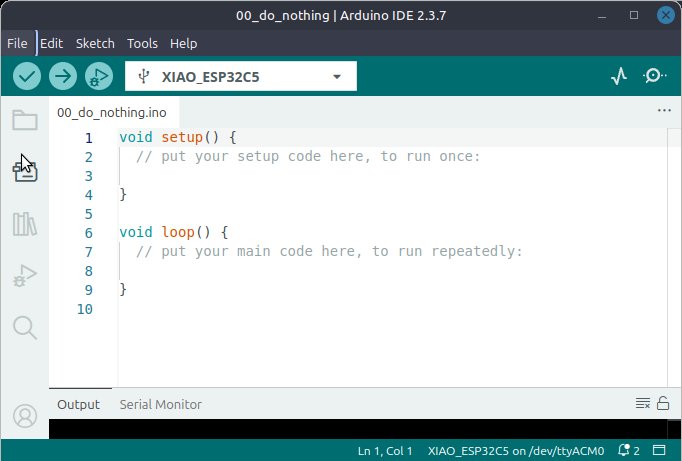The image size is (682, 461).
Task: Open the Help menu
Action: [x=184, y=43]
